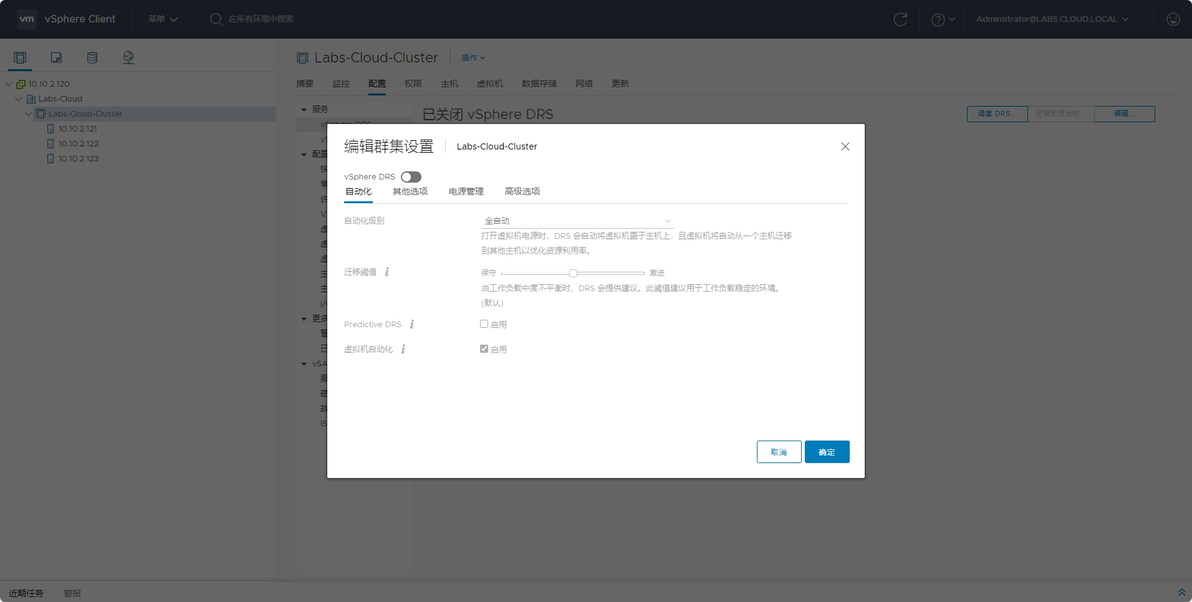Open the 摘要 tab
Viewport: 1192px width, 602px height.
tap(305, 84)
